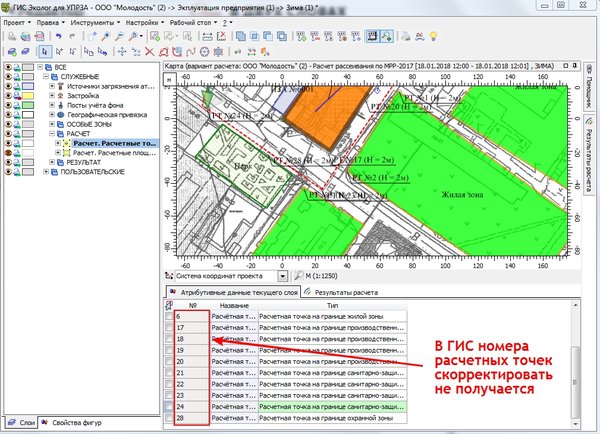Switch to the Результаты расчета tab
The image size is (600, 434).
pyautogui.click(x=346, y=292)
